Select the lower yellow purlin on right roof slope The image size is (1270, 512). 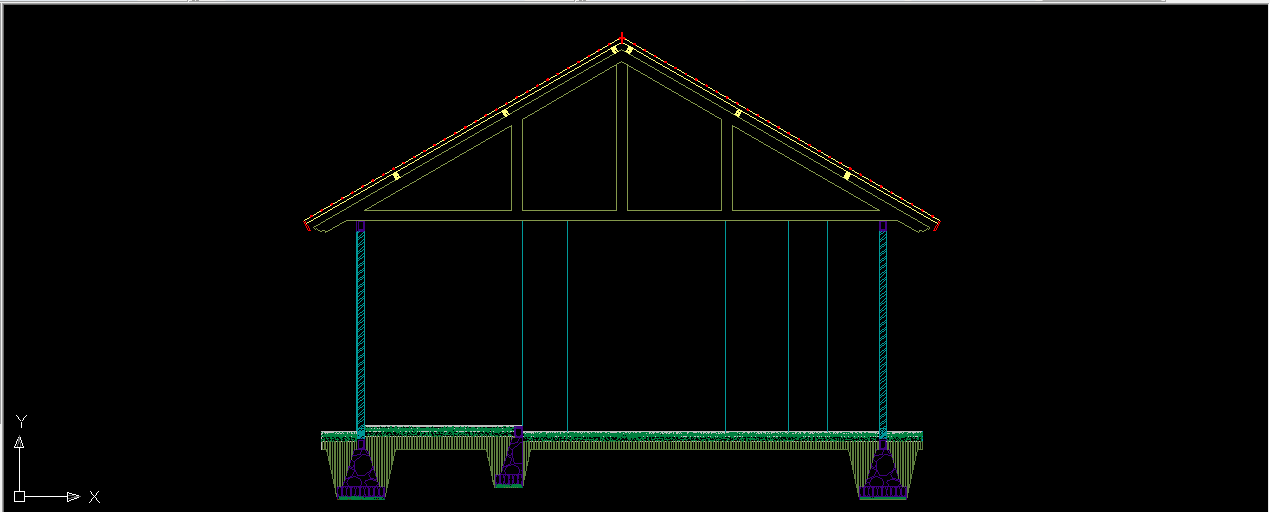click(x=847, y=176)
